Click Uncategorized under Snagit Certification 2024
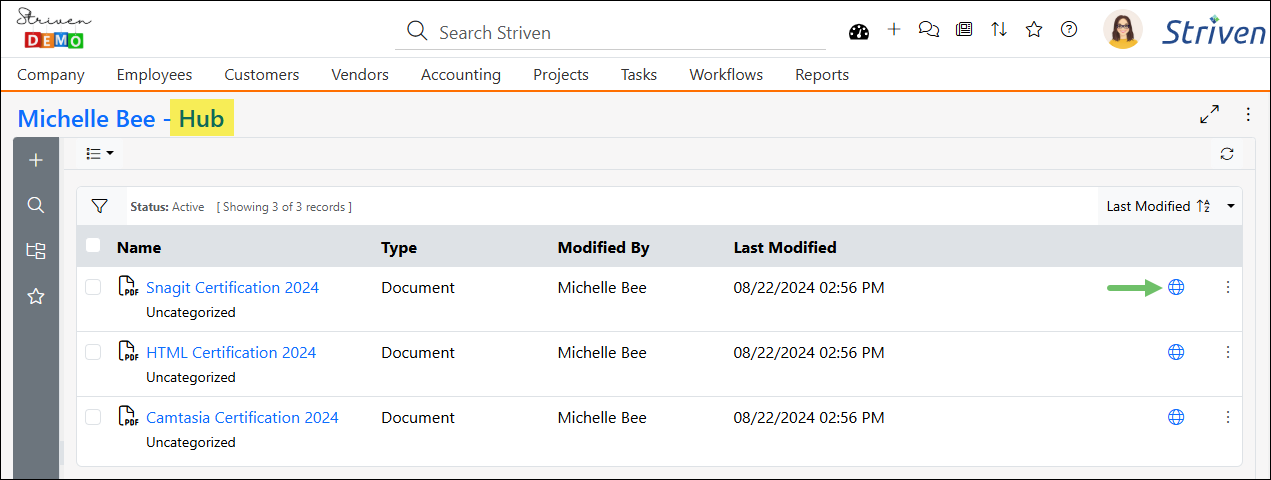 (191, 312)
